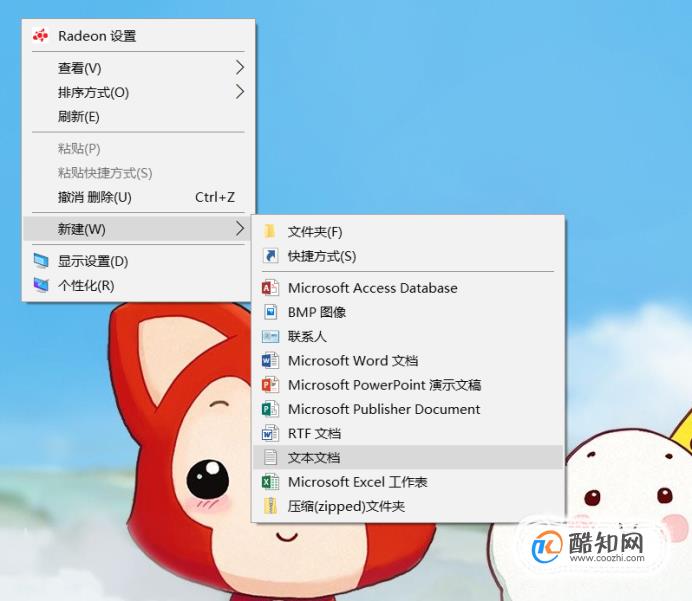692x601 pixels.
Task: Expand the 新建(W) submenu arrow
Action: pos(240,229)
